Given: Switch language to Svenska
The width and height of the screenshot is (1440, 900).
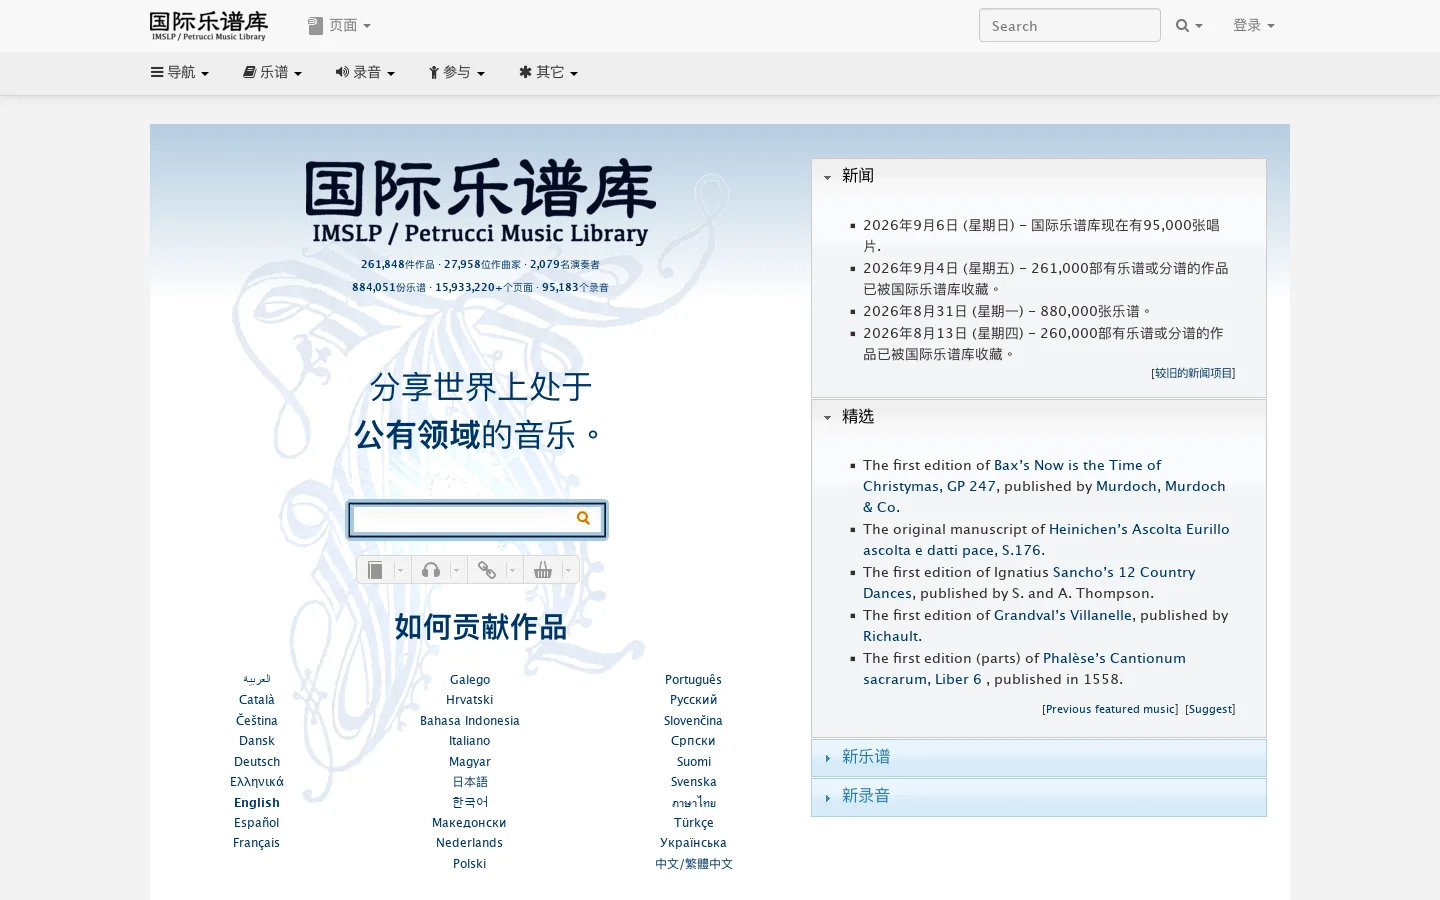Looking at the screenshot, I should click(x=694, y=782).
